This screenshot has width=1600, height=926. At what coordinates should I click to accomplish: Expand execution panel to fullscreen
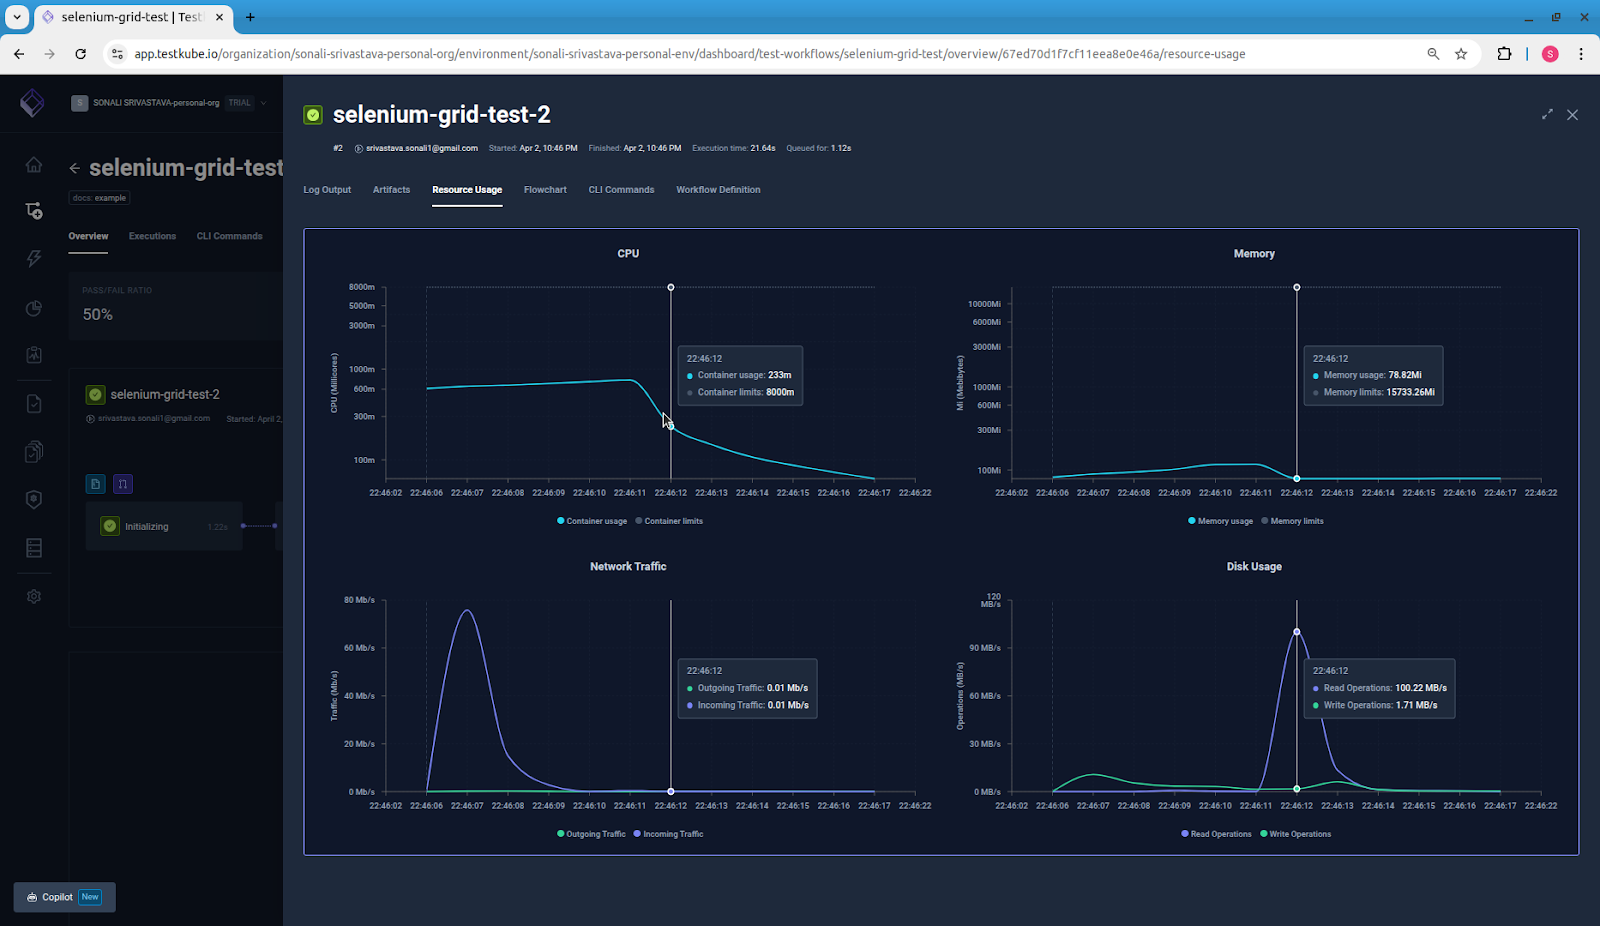(1547, 114)
